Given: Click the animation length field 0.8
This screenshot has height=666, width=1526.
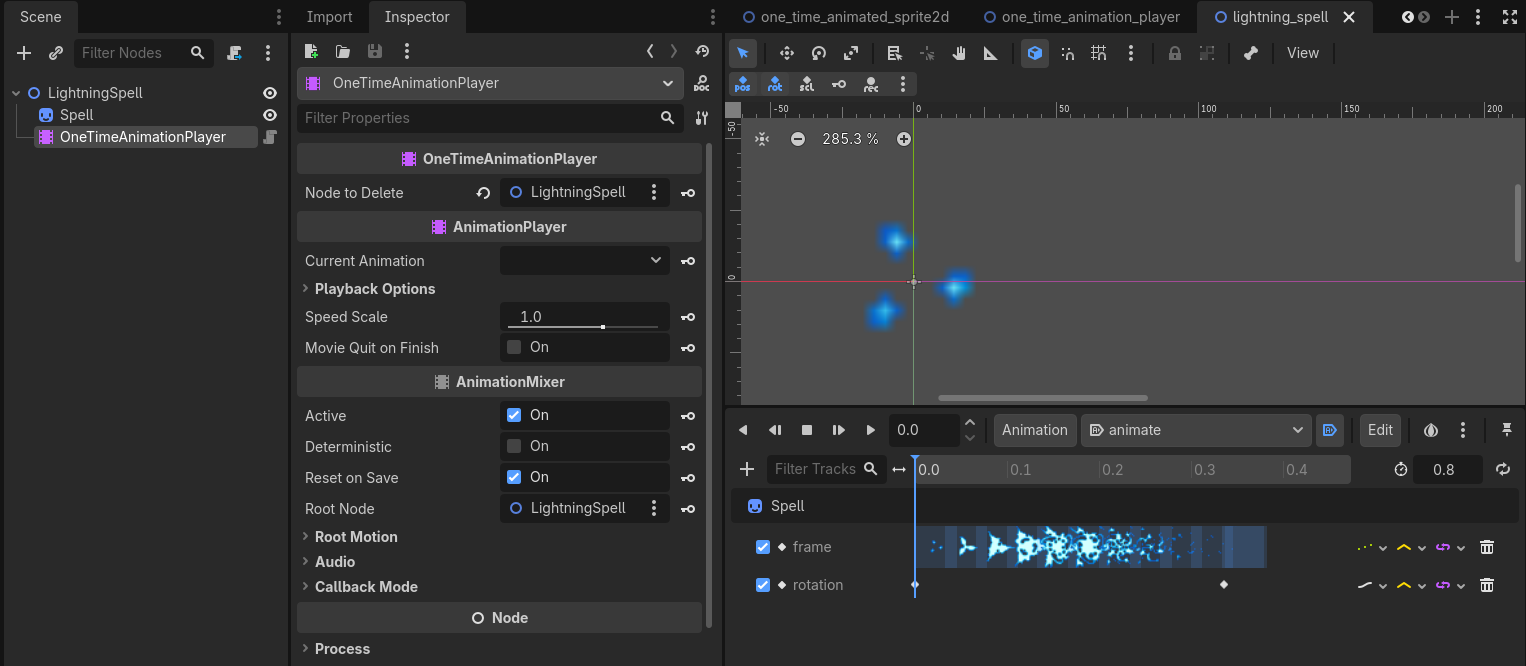Looking at the screenshot, I should pyautogui.click(x=1448, y=469).
